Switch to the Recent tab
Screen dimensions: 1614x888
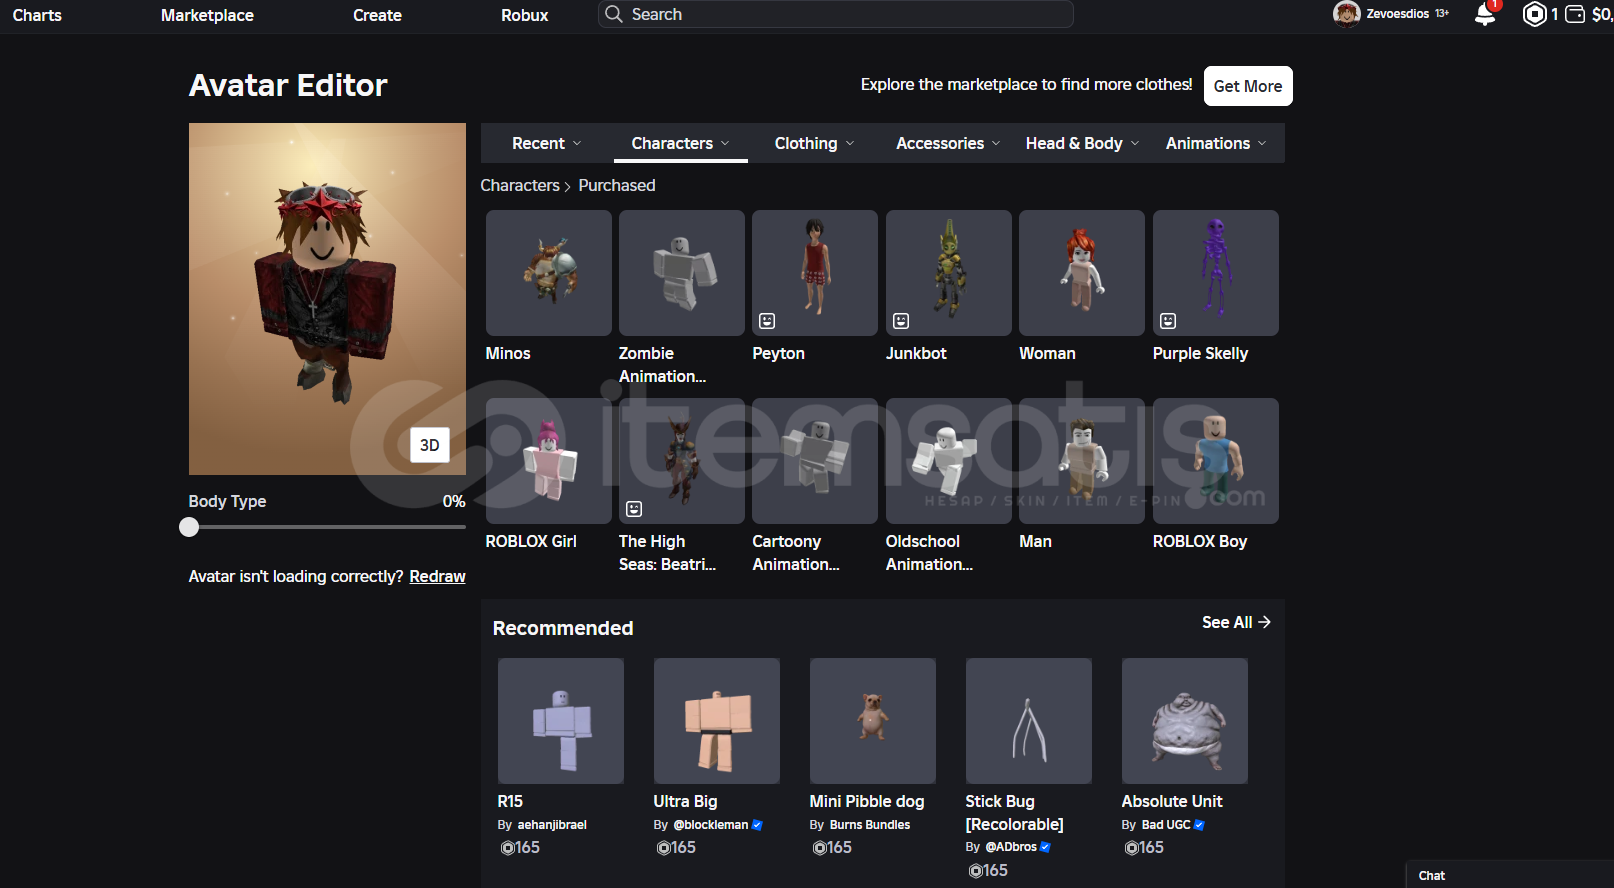pos(546,144)
